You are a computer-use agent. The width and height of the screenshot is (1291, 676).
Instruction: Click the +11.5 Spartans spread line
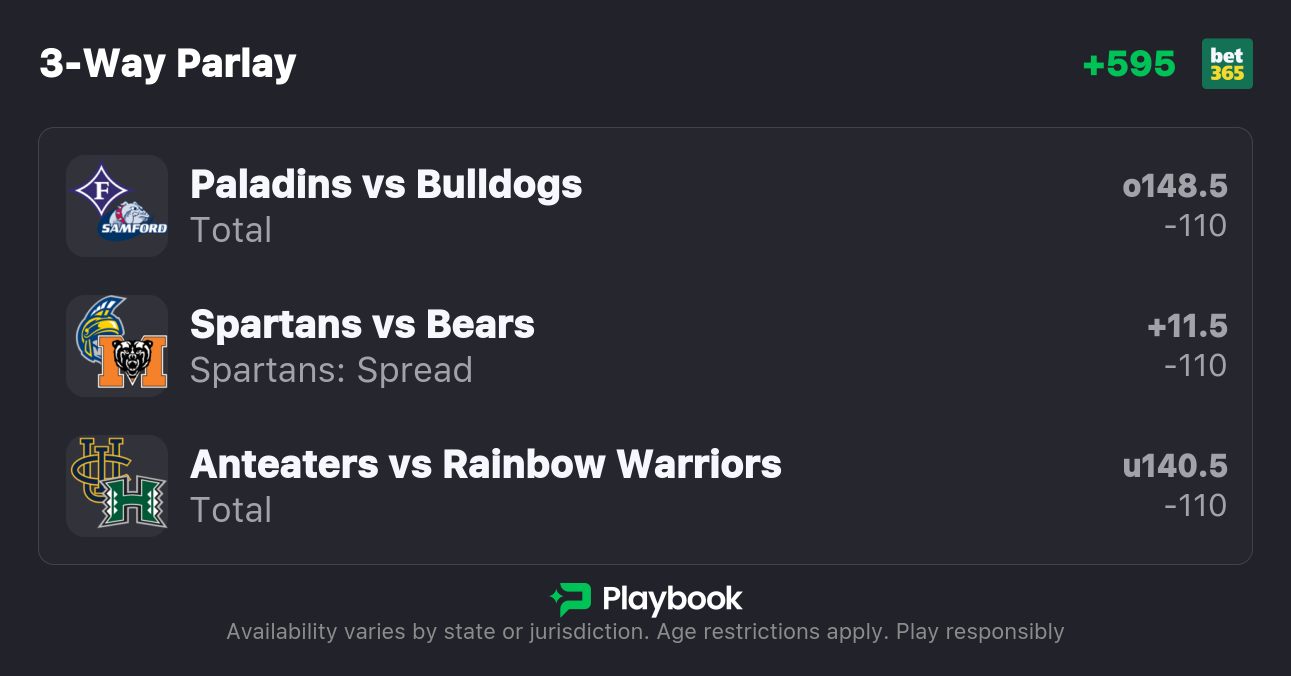[x=1187, y=326]
